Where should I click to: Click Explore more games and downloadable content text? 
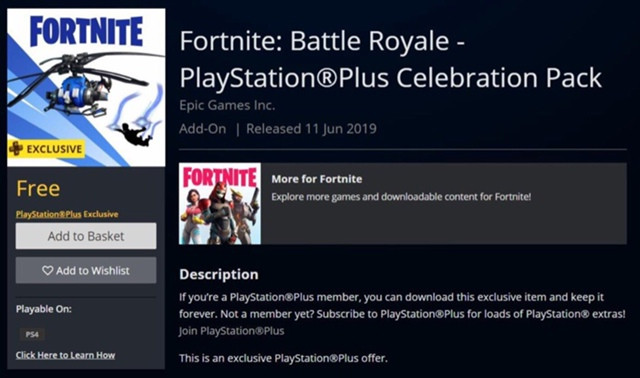pos(401,197)
